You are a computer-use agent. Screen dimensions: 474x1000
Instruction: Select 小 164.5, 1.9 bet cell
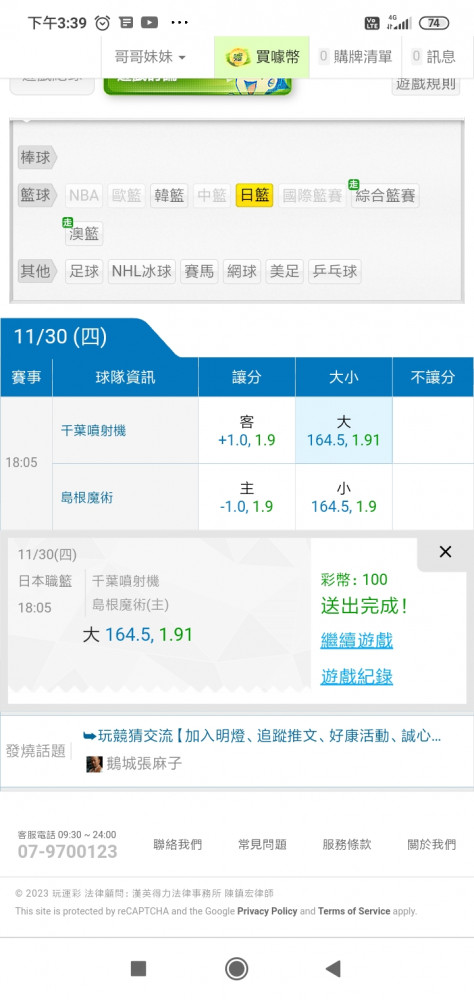[344, 497]
